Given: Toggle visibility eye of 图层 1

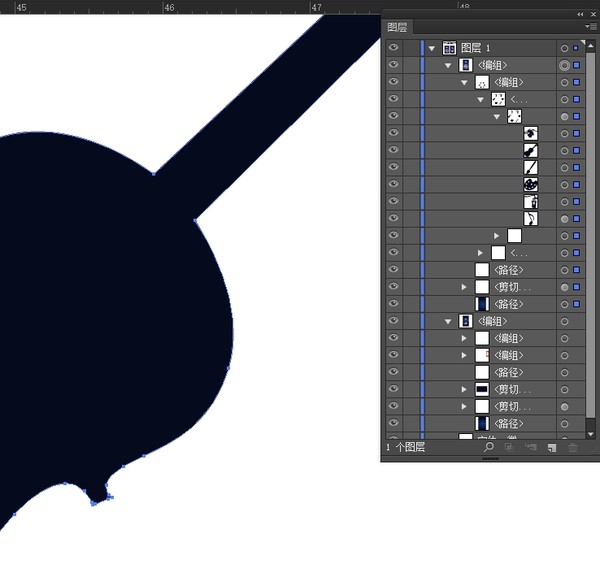Looking at the screenshot, I should 393,47.
